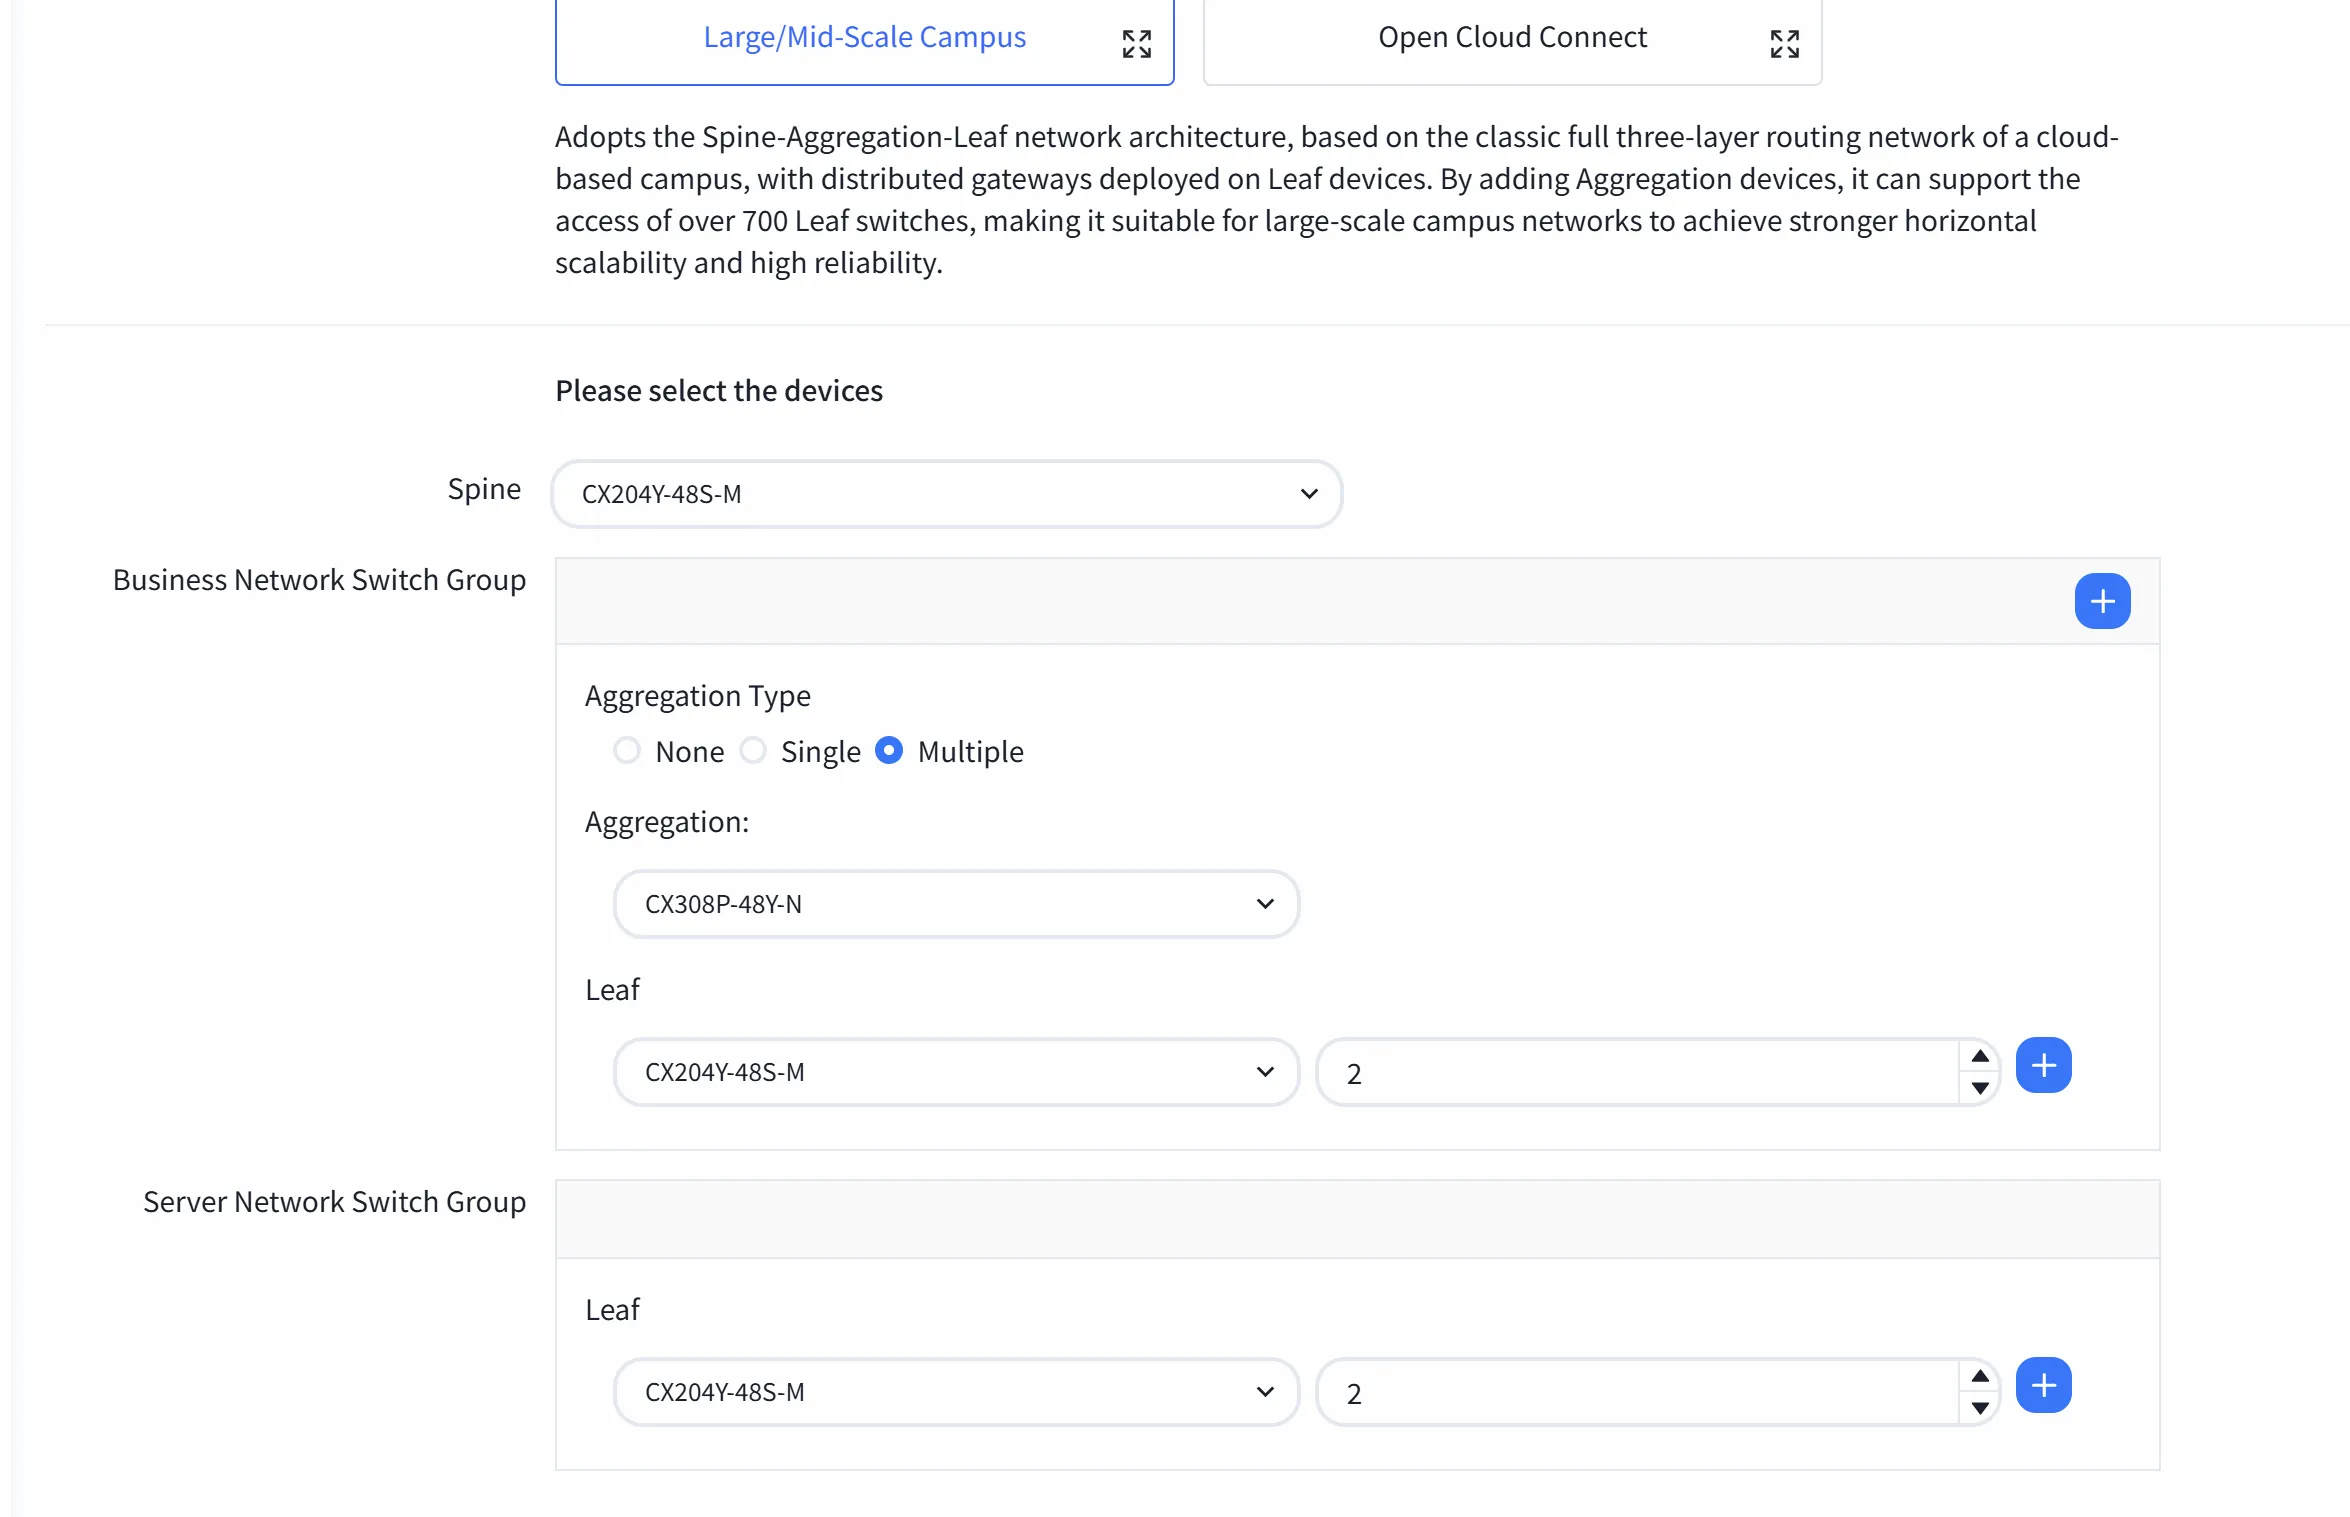Image resolution: width=2350 pixels, height=1517 pixels.
Task: Decrease Server Network Leaf count with down arrow
Action: tap(1979, 1407)
